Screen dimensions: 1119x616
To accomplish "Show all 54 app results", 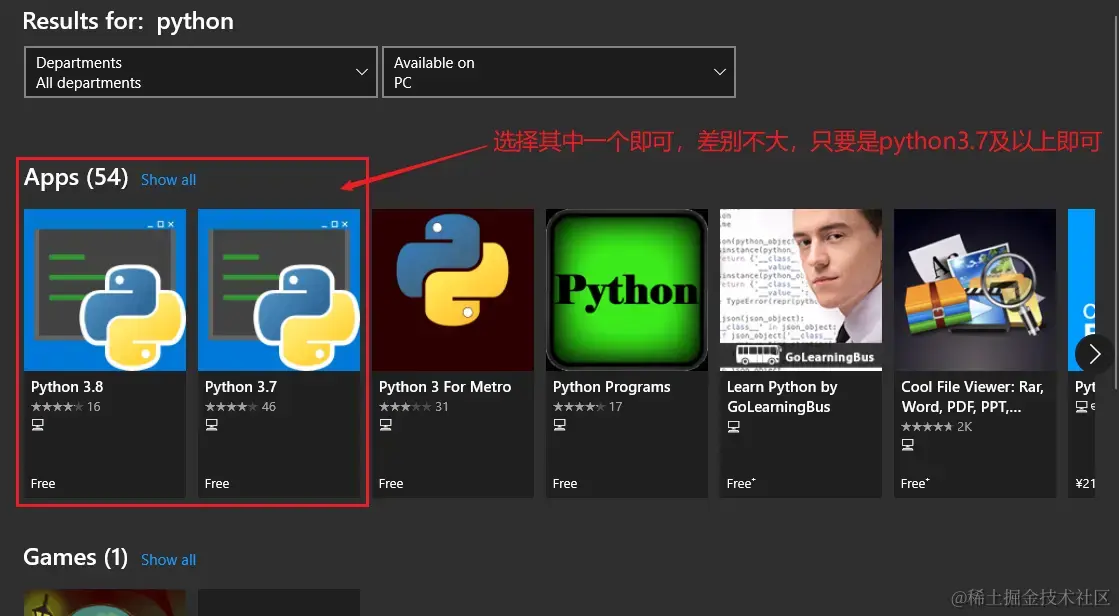I will [167, 180].
